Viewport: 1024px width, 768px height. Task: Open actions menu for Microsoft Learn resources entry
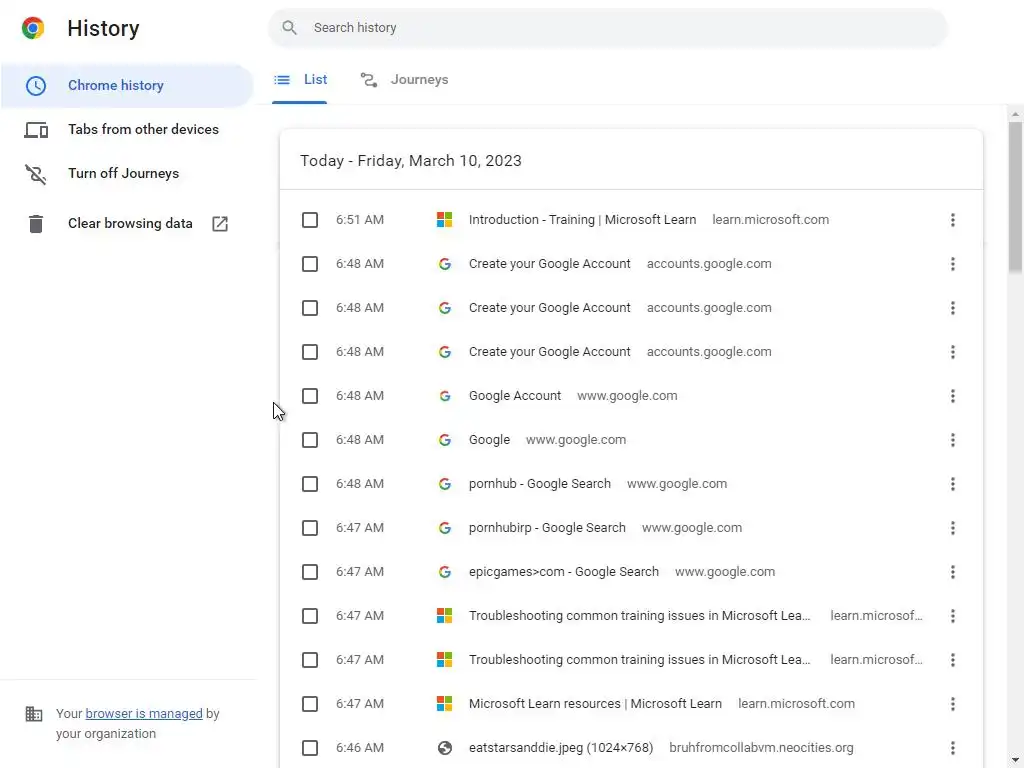[952, 704]
